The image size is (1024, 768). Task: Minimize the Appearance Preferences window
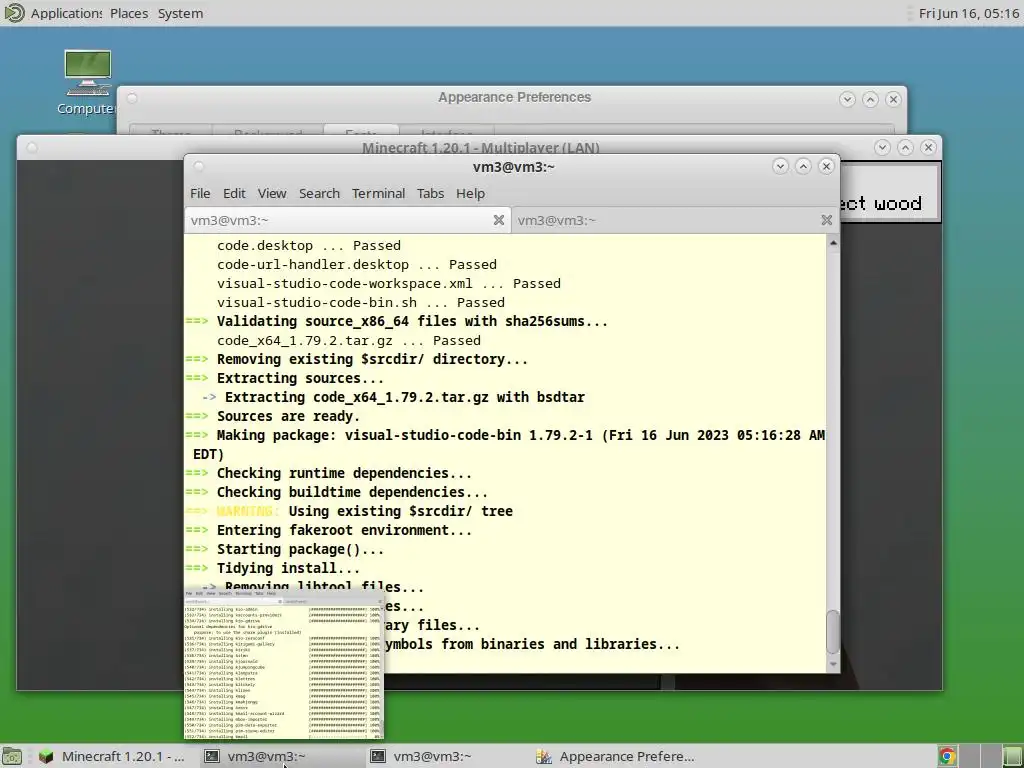(847, 99)
